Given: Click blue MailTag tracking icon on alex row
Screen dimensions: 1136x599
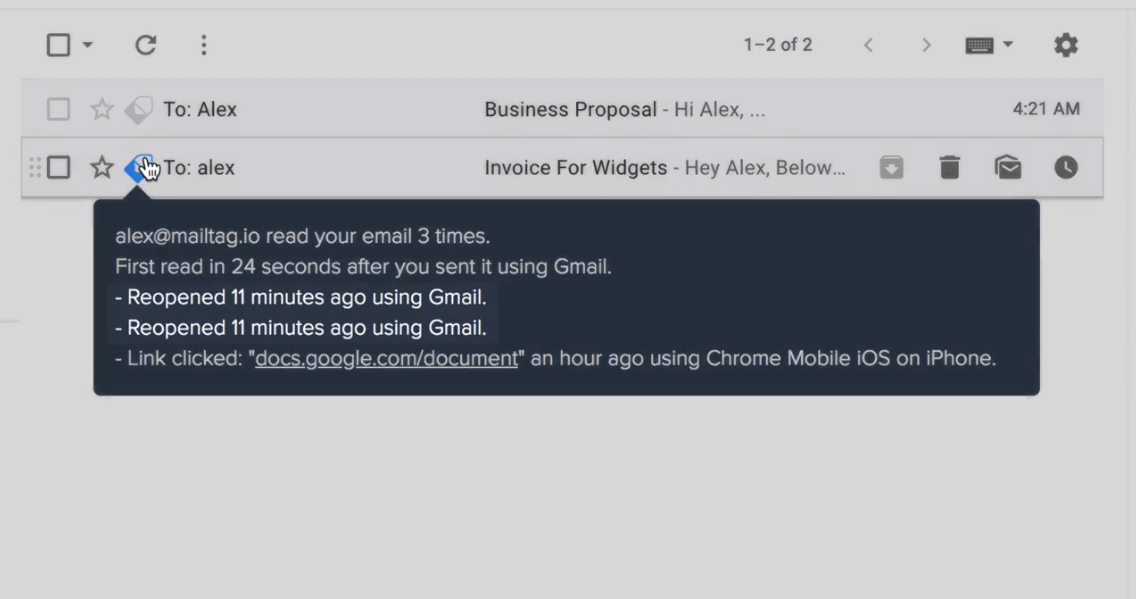Looking at the screenshot, I should coord(138,168).
